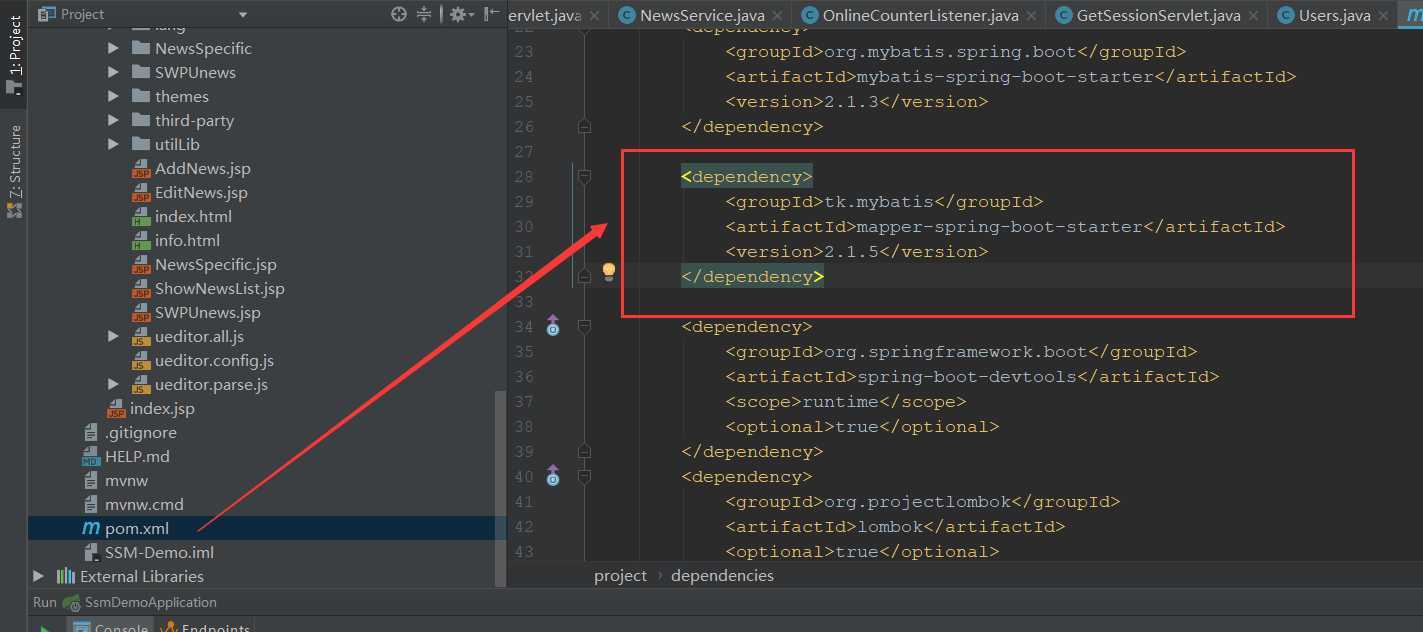Expand the utilLib folder

pyautogui.click(x=113, y=144)
